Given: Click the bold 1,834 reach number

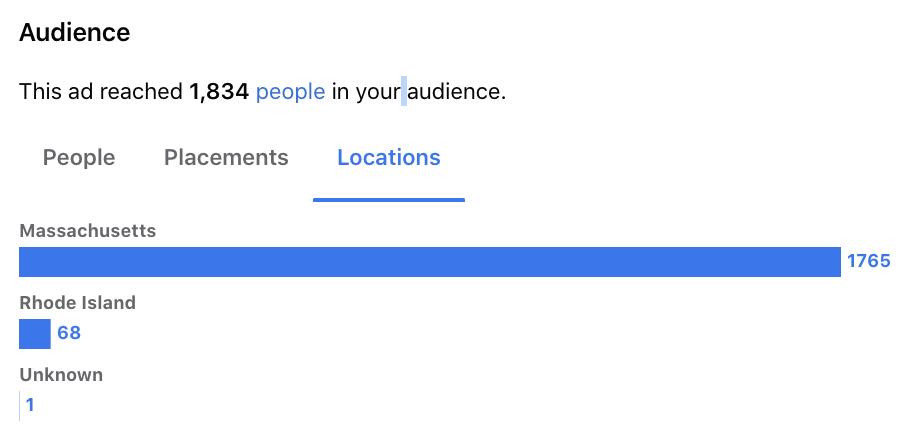Looking at the screenshot, I should pyautogui.click(x=219, y=92).
